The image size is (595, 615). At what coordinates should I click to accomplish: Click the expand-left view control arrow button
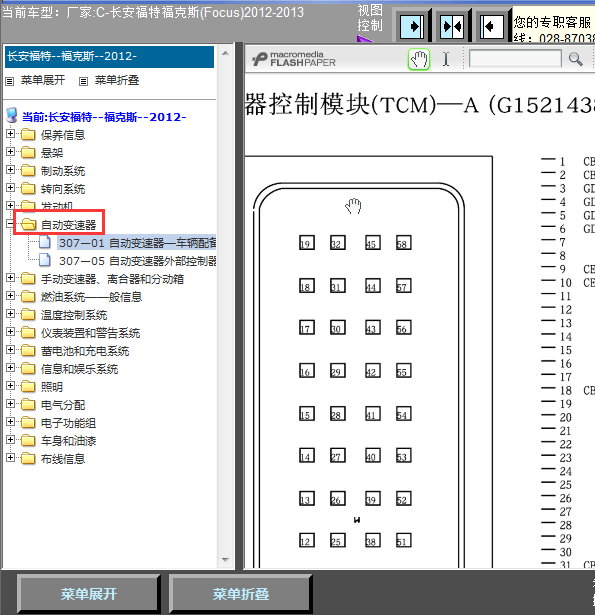(x=492, y=26)
